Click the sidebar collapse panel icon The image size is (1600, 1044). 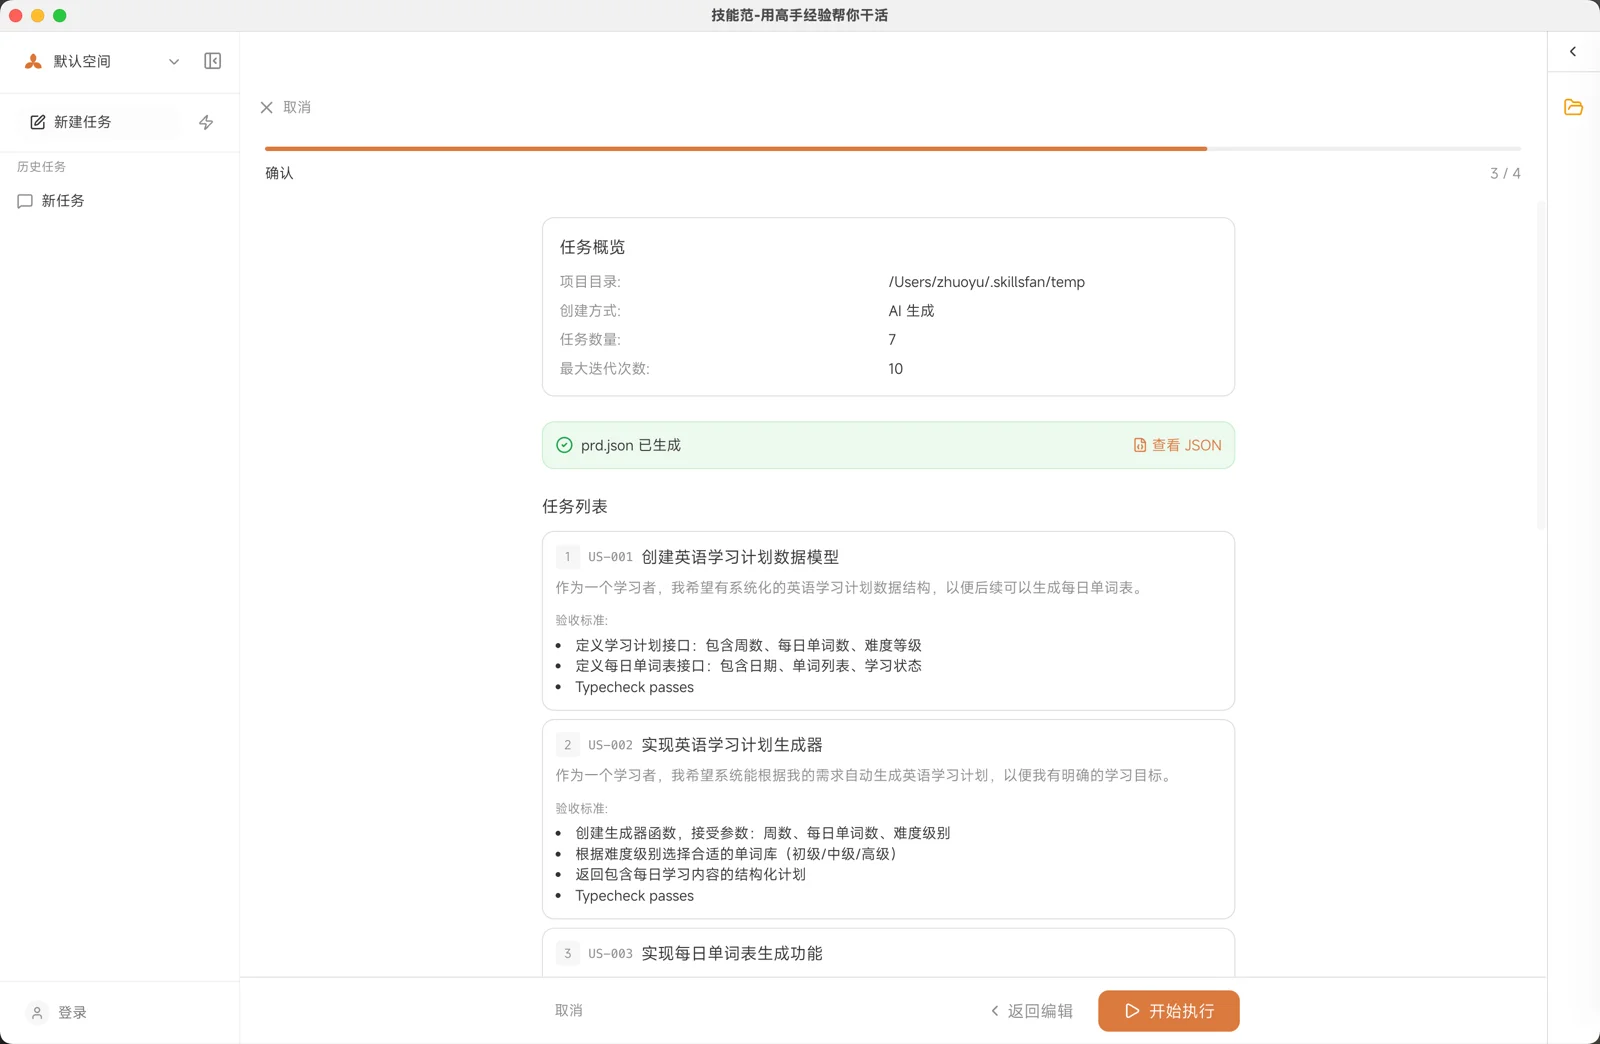[x=212, y=61]
